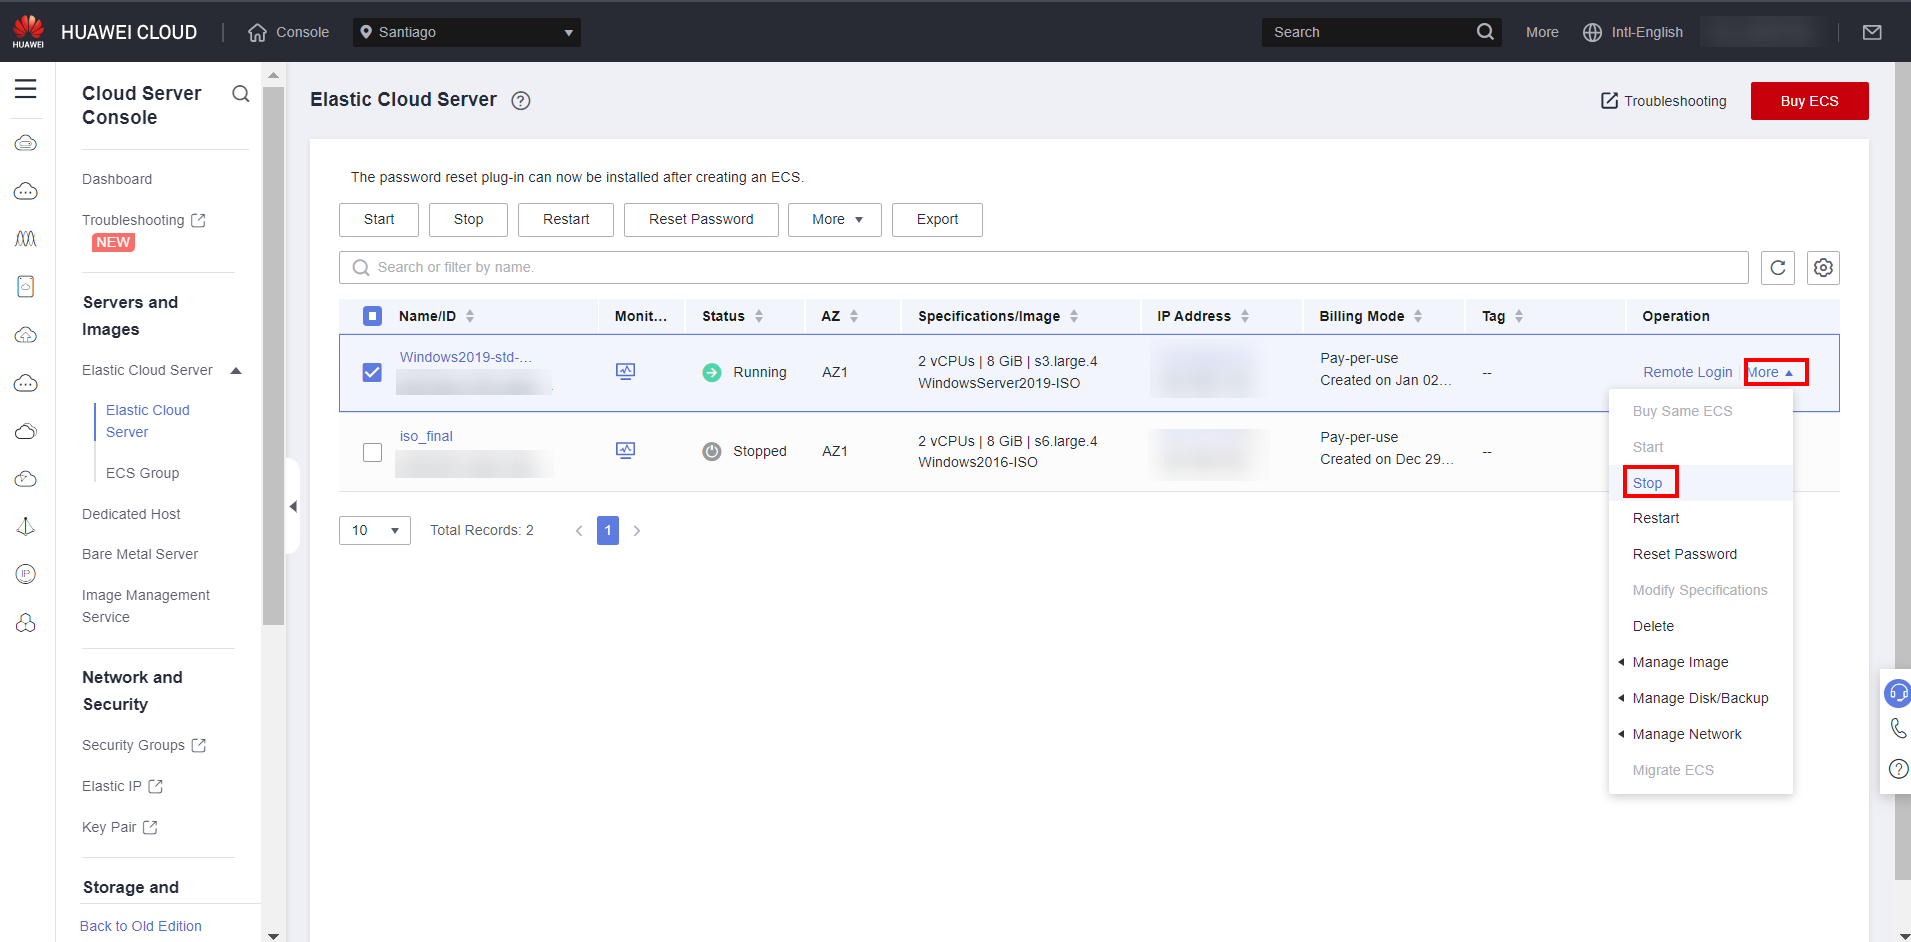Open the 10 records-per-page dropdown
Image resolution: width=1911 pixels, height=942 pixels.
[374, 530]
